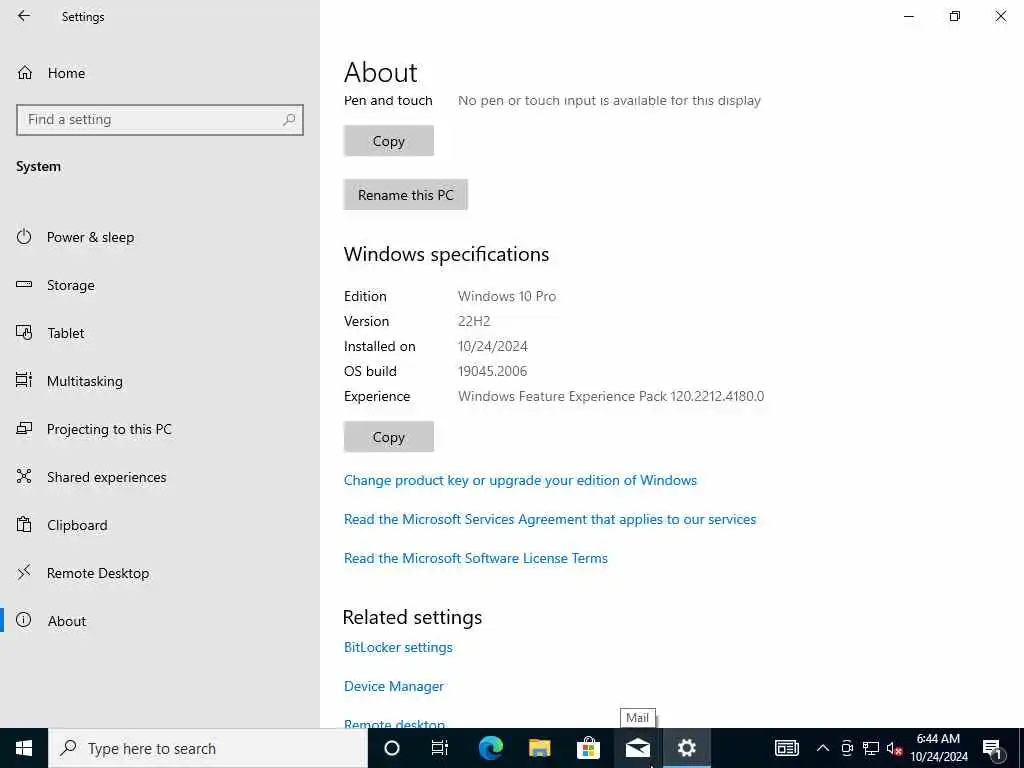The width and height of the screenshot is (1024, 768).
Task: Open Cortana from the taskbar
Action: click(x=392, y=748)
